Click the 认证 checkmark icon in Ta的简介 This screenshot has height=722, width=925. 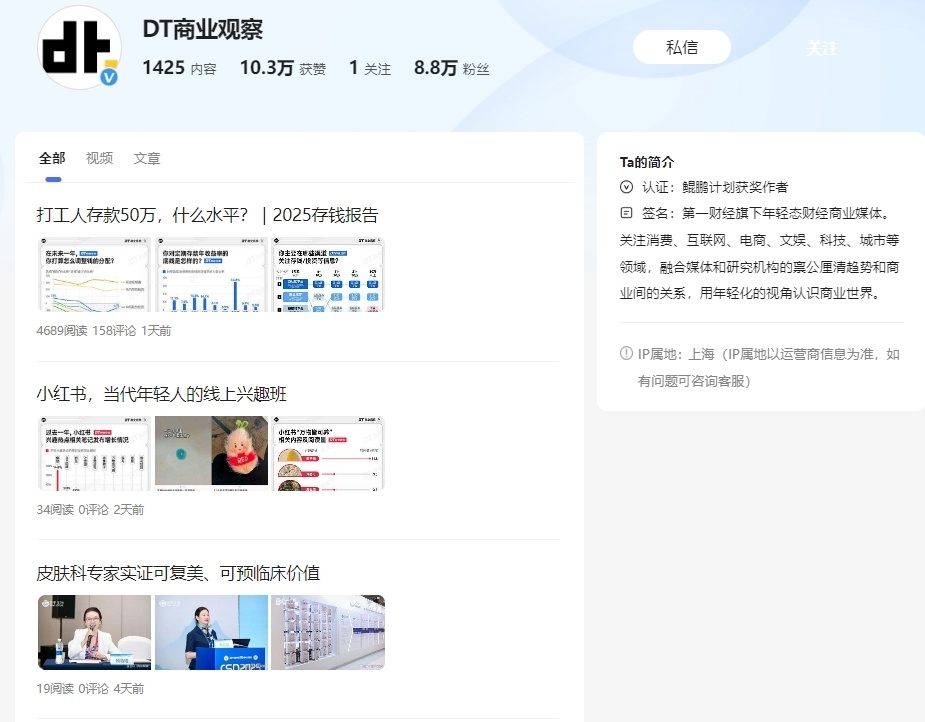[625, 185]
